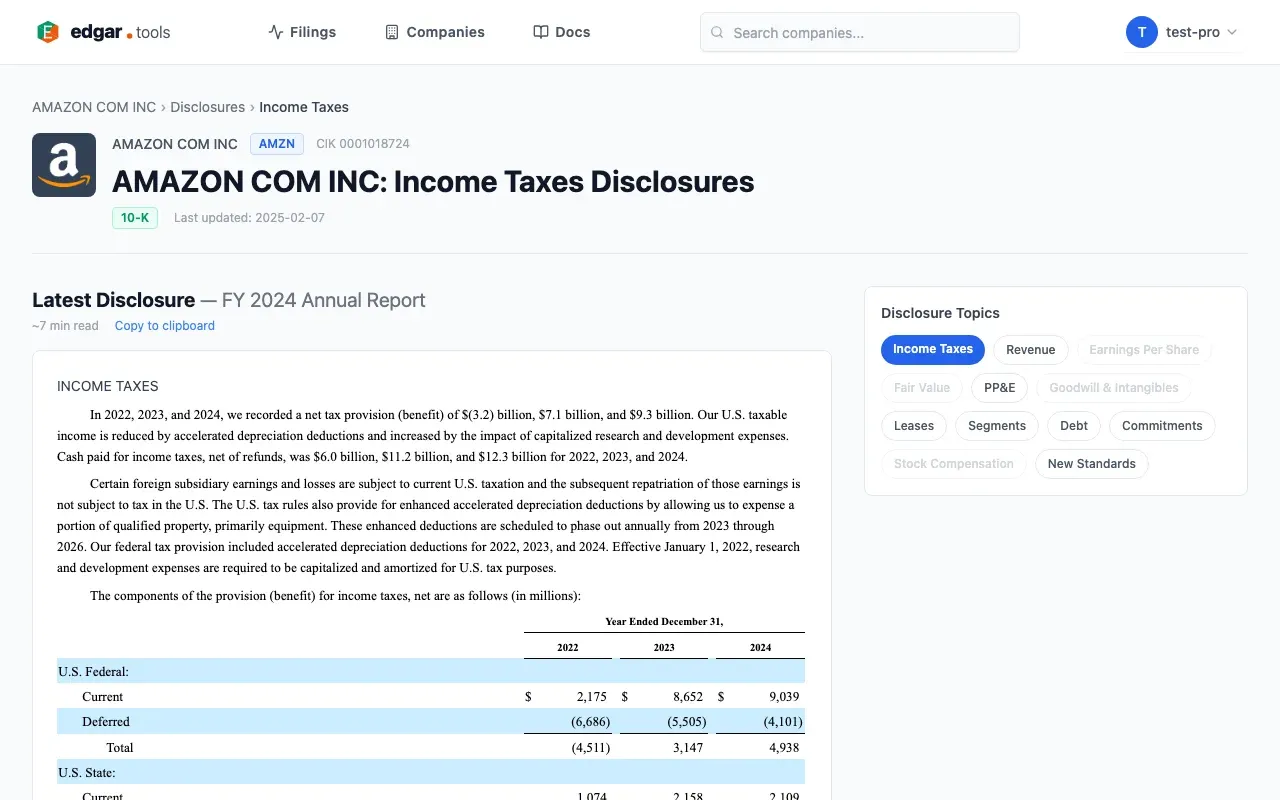Click the edgar tools logo icon
1280x800 pixels.
click(47, 32)
